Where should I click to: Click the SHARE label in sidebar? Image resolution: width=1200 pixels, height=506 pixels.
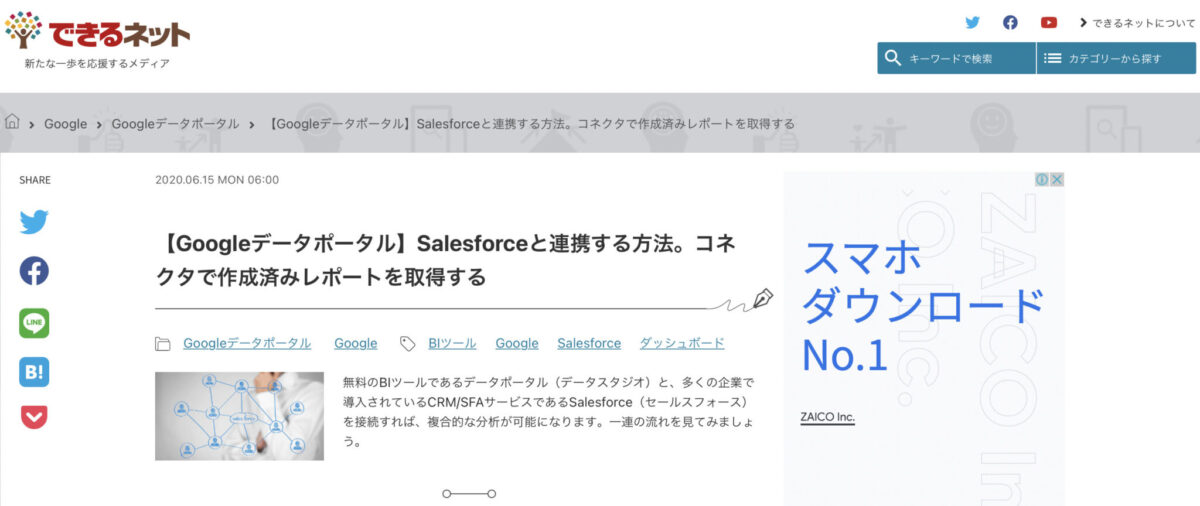click(x=35, y=180)
